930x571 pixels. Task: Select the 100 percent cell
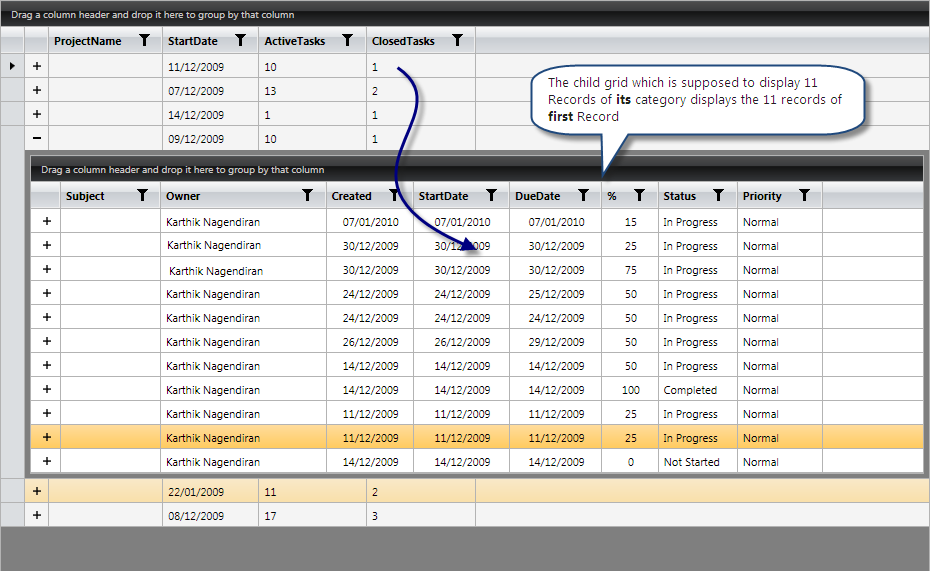point(630,390)
